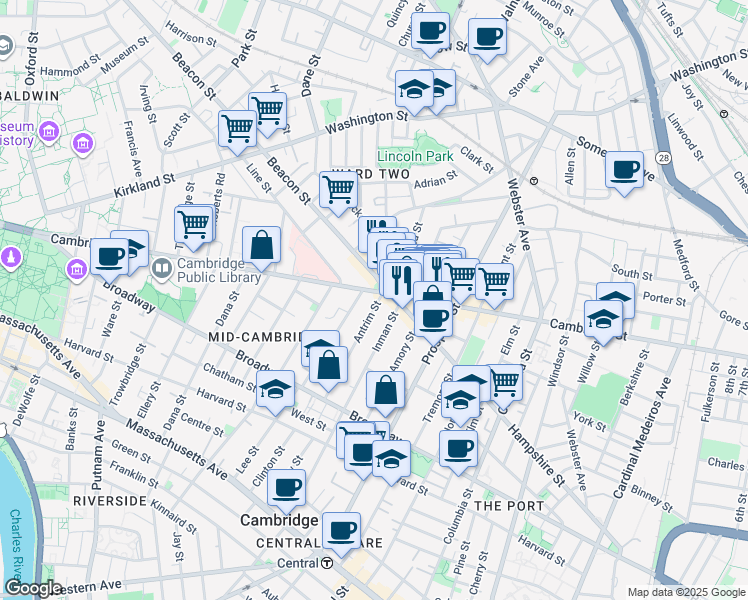Open the shopping bag marker by Cambridge Public Library
The image size is (748, 600).
tap(261, 245)
